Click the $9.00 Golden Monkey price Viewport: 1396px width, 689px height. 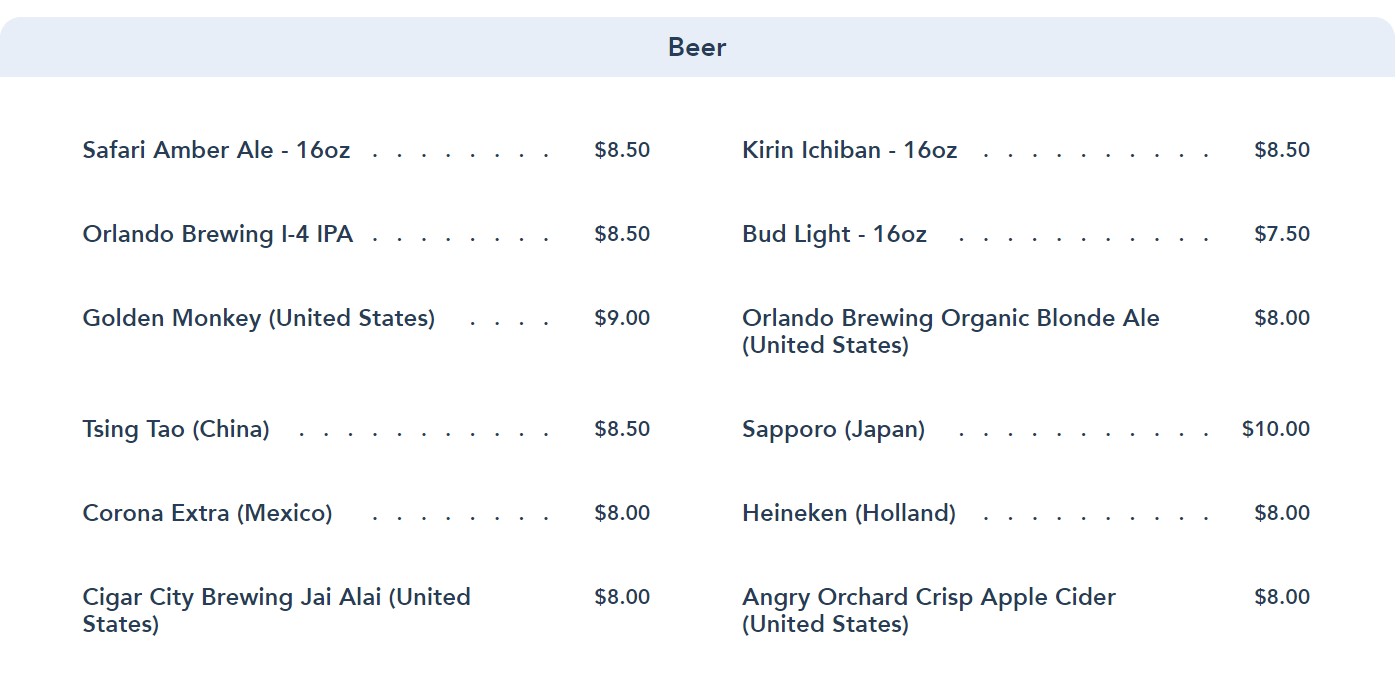622,318
